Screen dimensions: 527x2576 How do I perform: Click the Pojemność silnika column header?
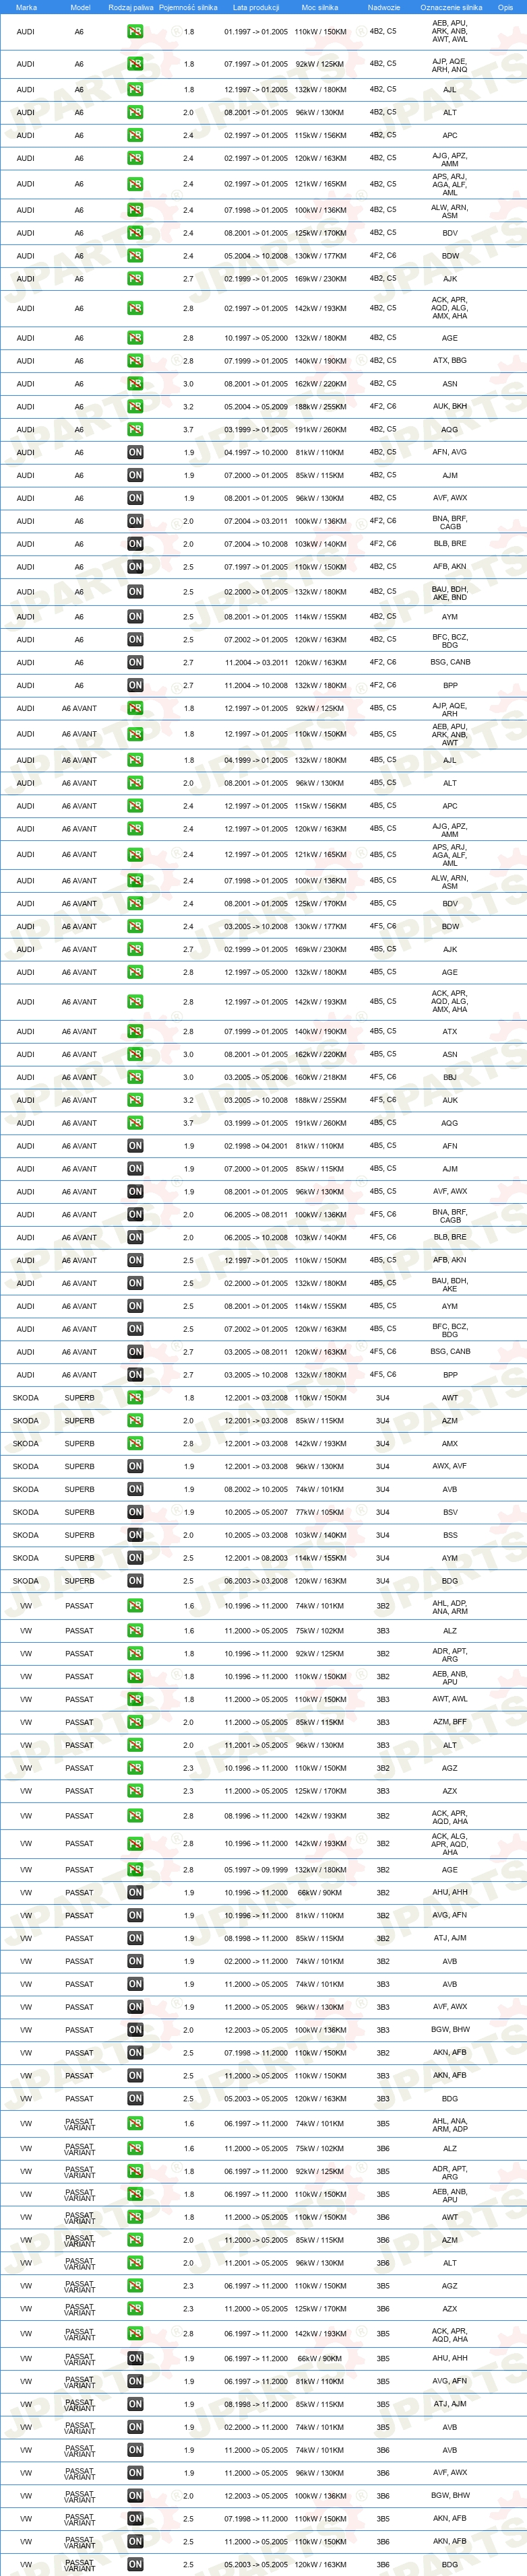coord(188,7)
